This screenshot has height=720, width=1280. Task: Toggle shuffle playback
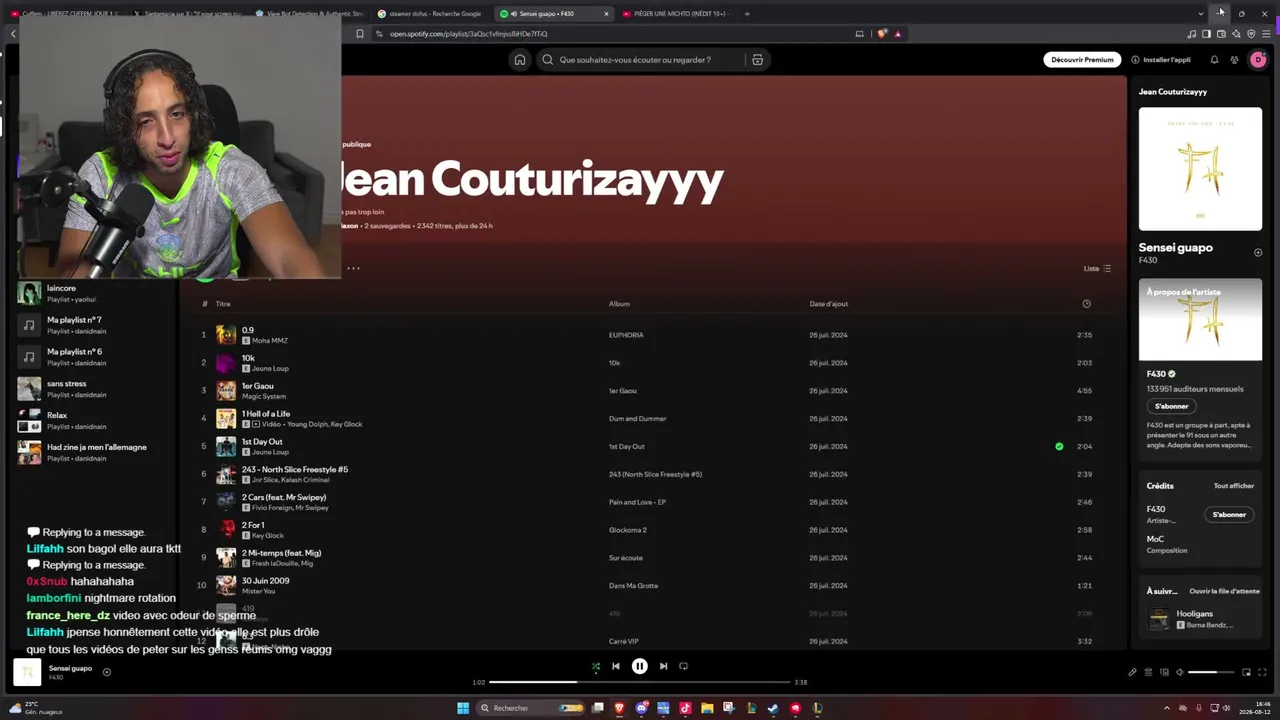pos(596,666)
